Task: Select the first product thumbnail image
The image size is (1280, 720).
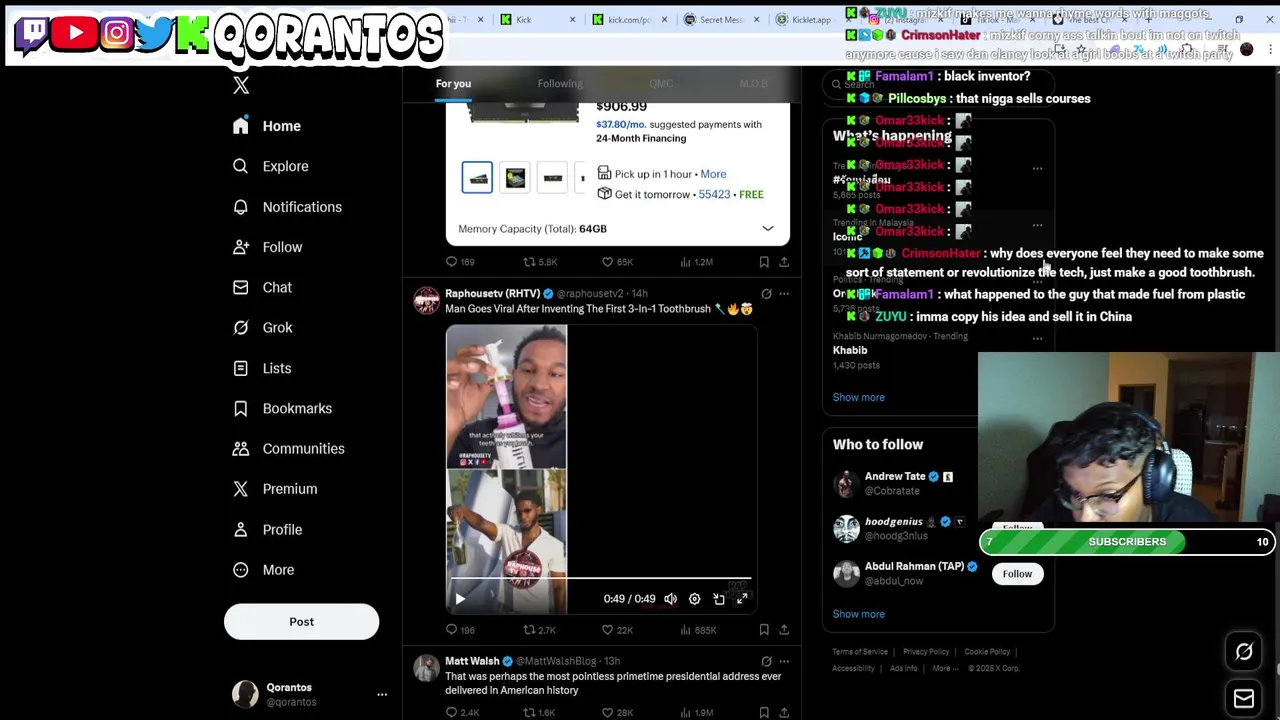Action: pos(477,177)
